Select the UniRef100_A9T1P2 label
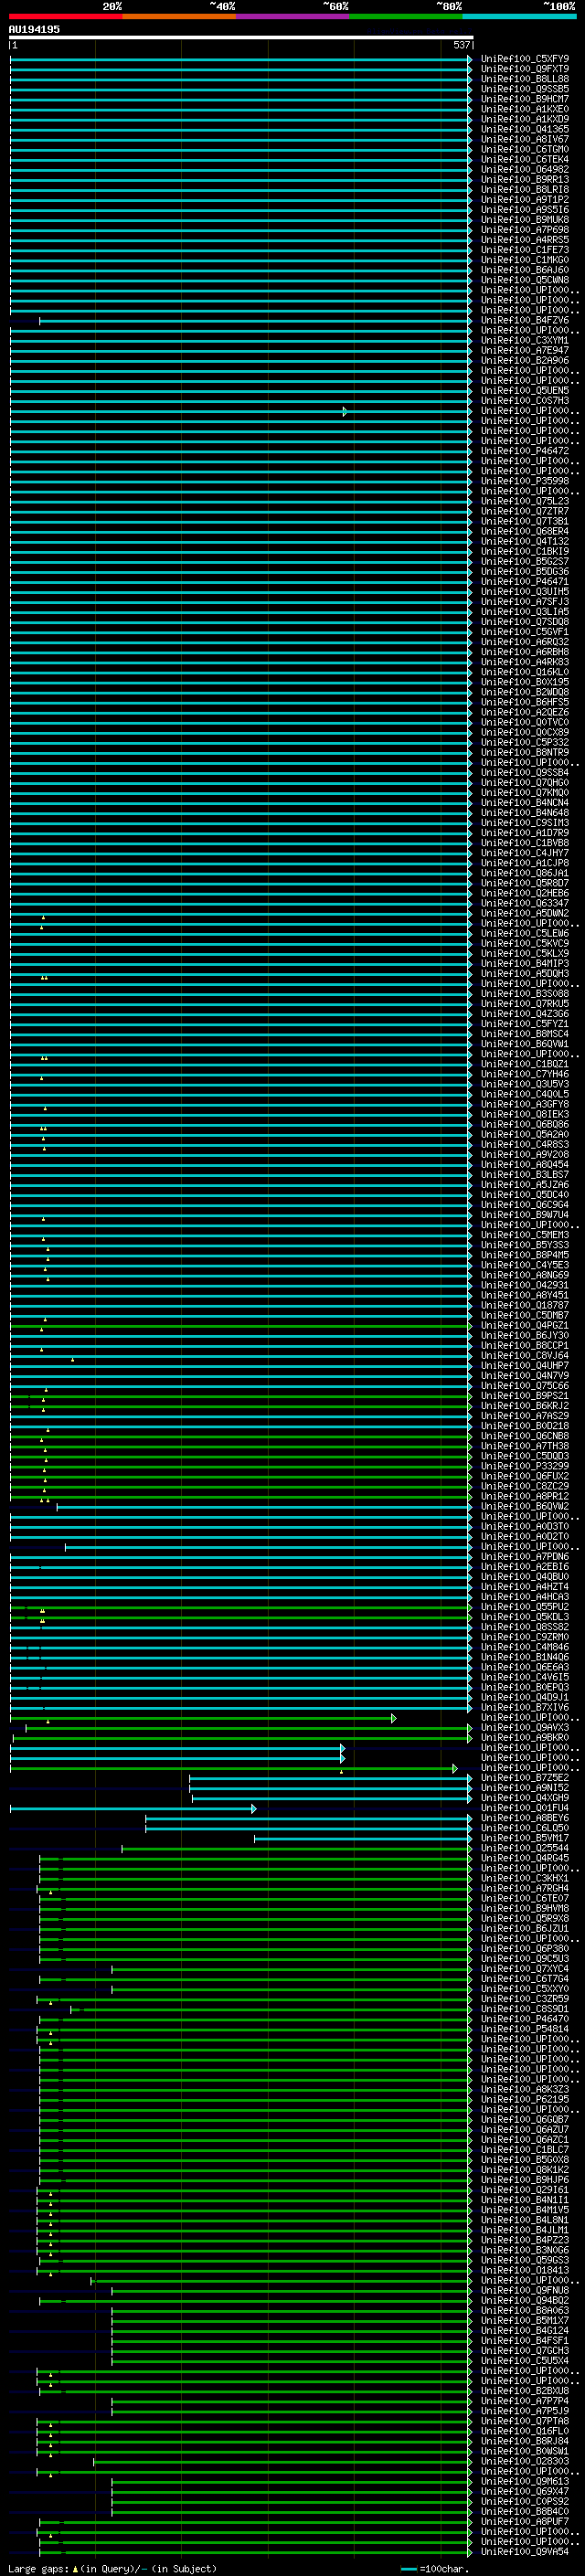Screen dimensions: 585x2576 [525, 199]
